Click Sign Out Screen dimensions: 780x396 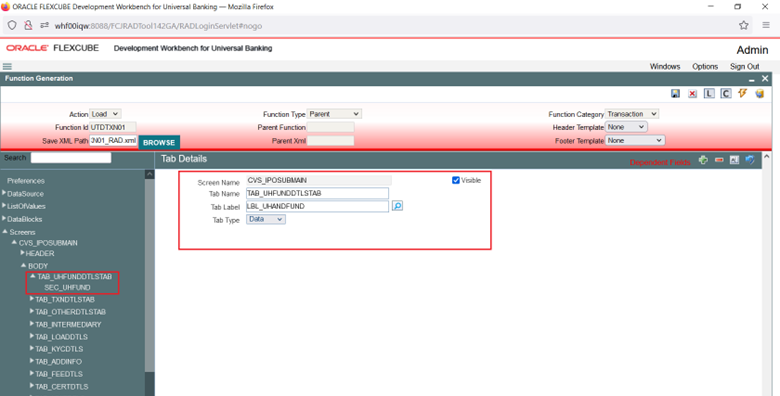pyautogui.click(x=745, y=66)
